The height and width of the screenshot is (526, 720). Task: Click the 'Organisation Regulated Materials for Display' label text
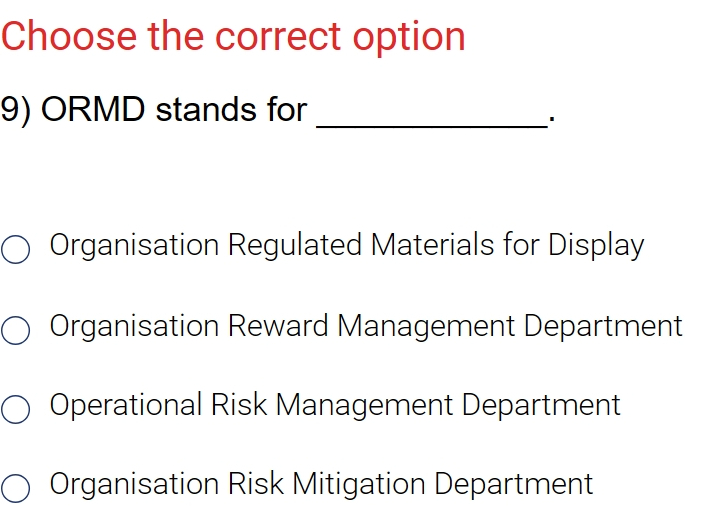point(347,245)
